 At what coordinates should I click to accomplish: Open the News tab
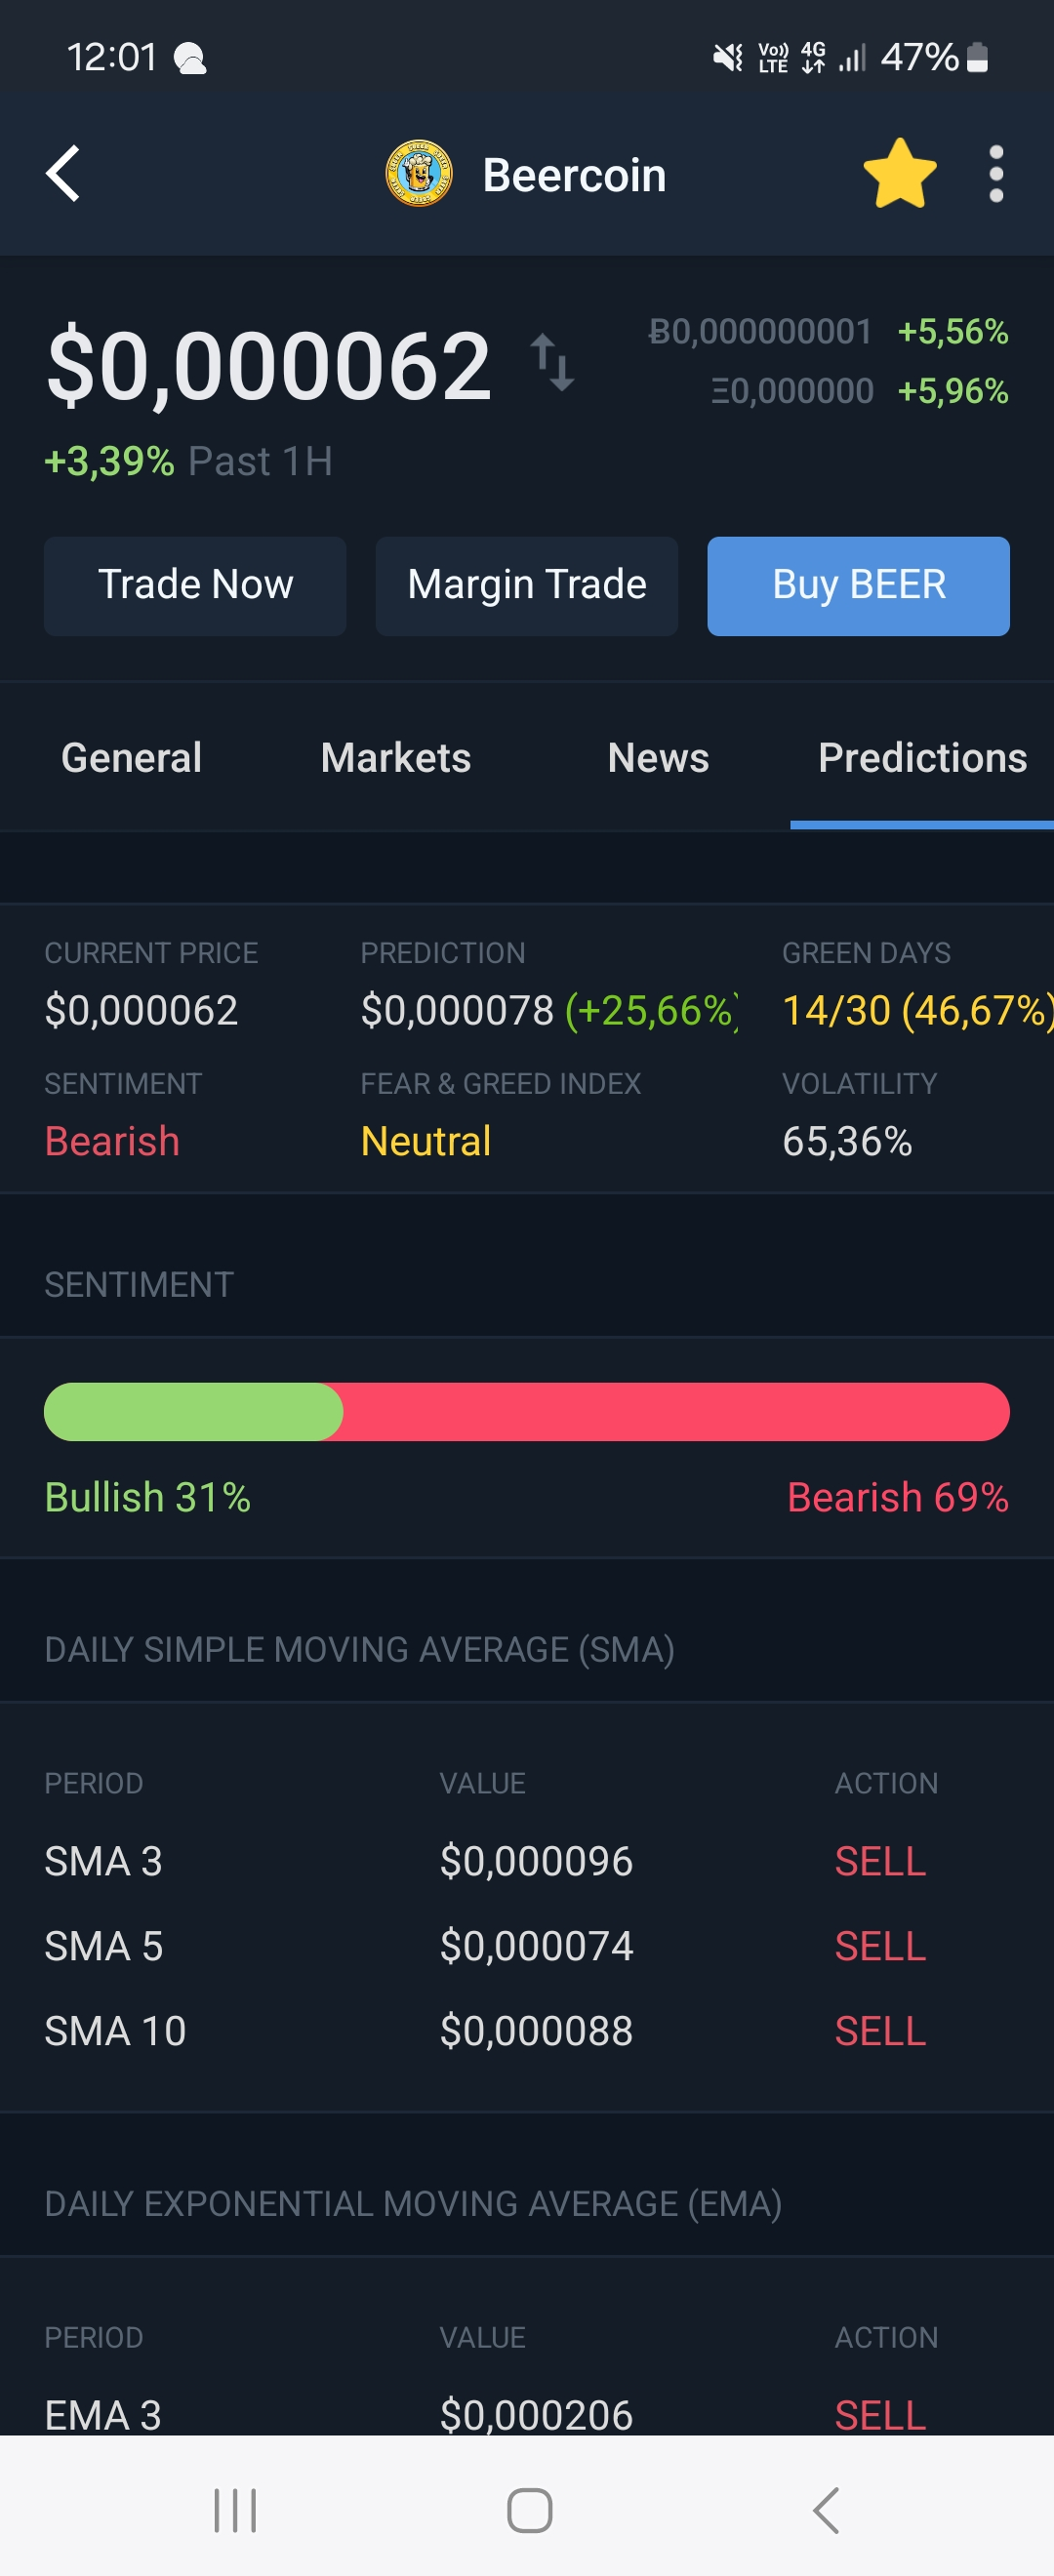pos(658,758)
